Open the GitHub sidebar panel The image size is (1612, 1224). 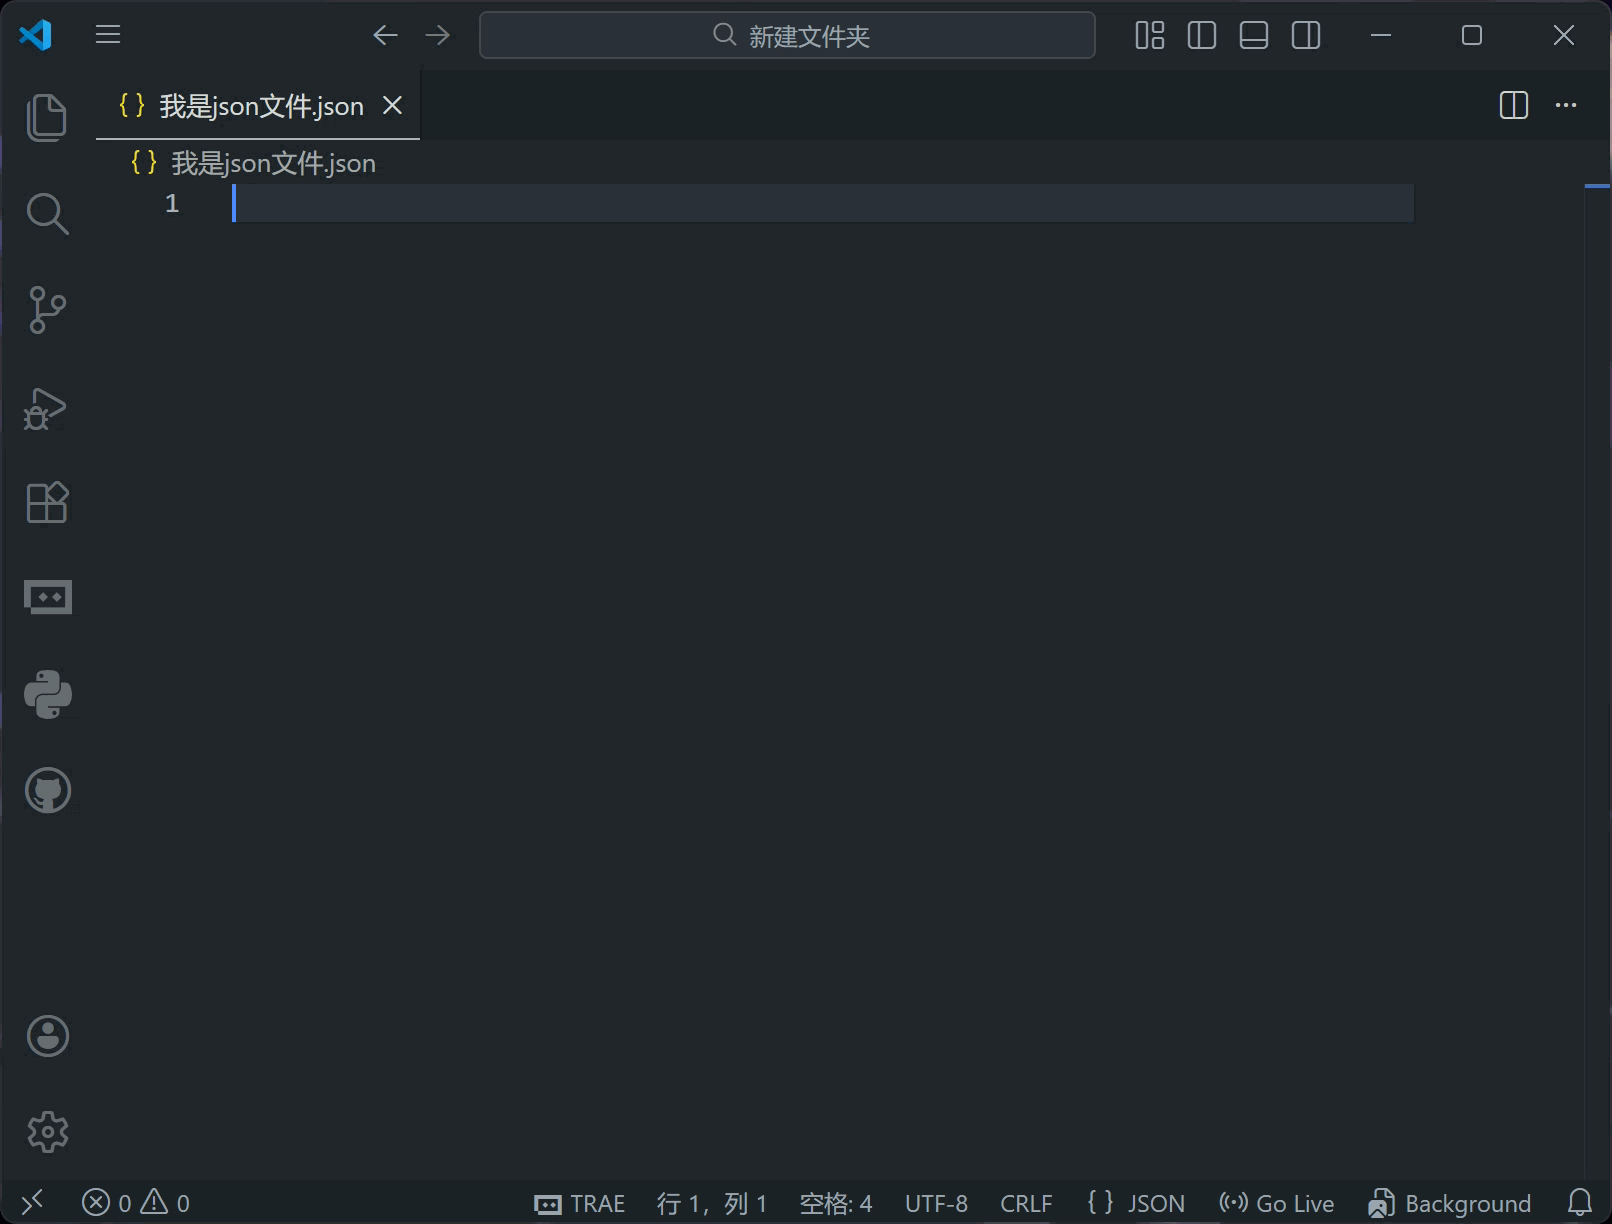[47, 790]
